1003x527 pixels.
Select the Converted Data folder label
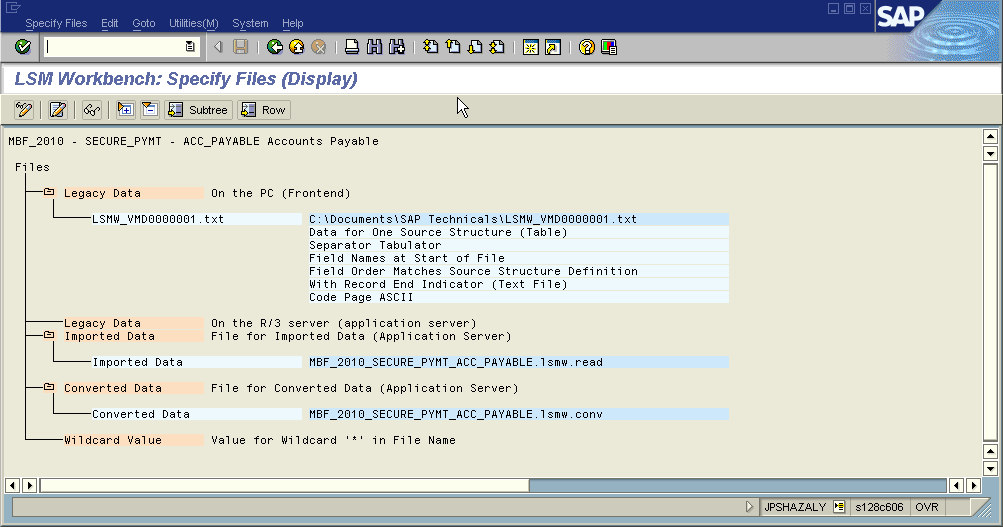[x=133, y=388]
